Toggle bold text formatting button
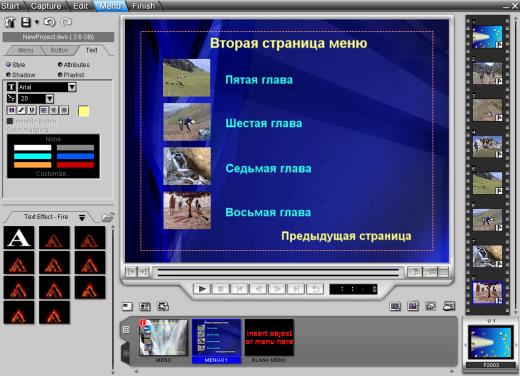The height and width of the screenshot is (376, 520). (11, 110)
